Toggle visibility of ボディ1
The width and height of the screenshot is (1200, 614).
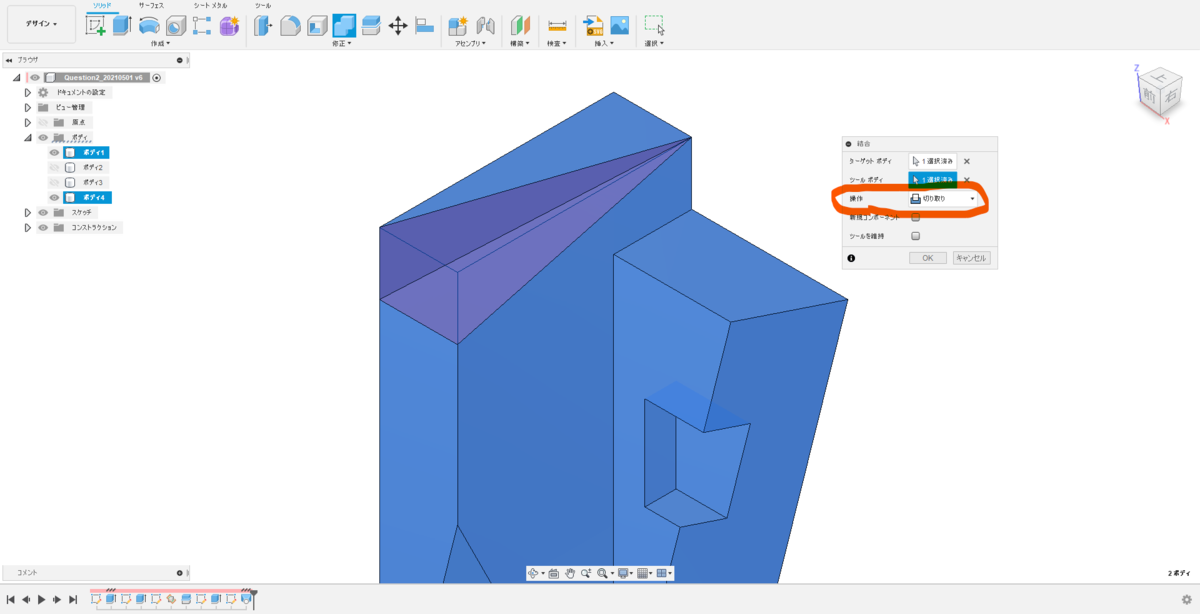(x=55, y=153)
